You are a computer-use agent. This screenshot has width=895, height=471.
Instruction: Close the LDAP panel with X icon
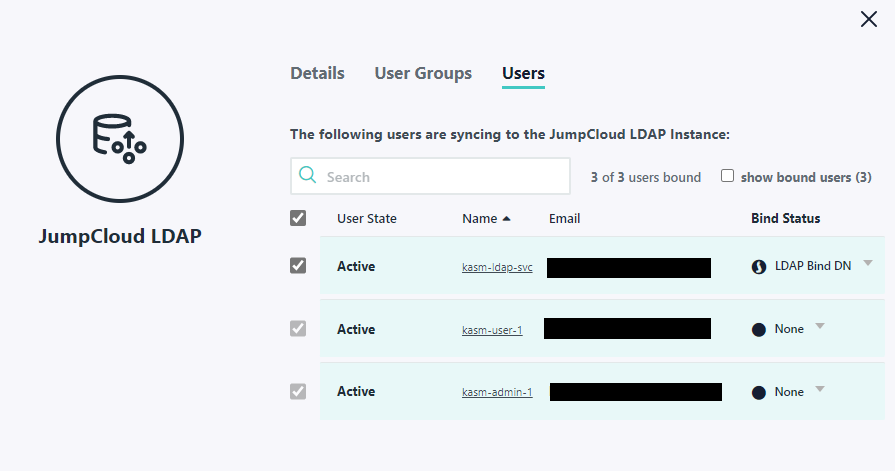868,19
